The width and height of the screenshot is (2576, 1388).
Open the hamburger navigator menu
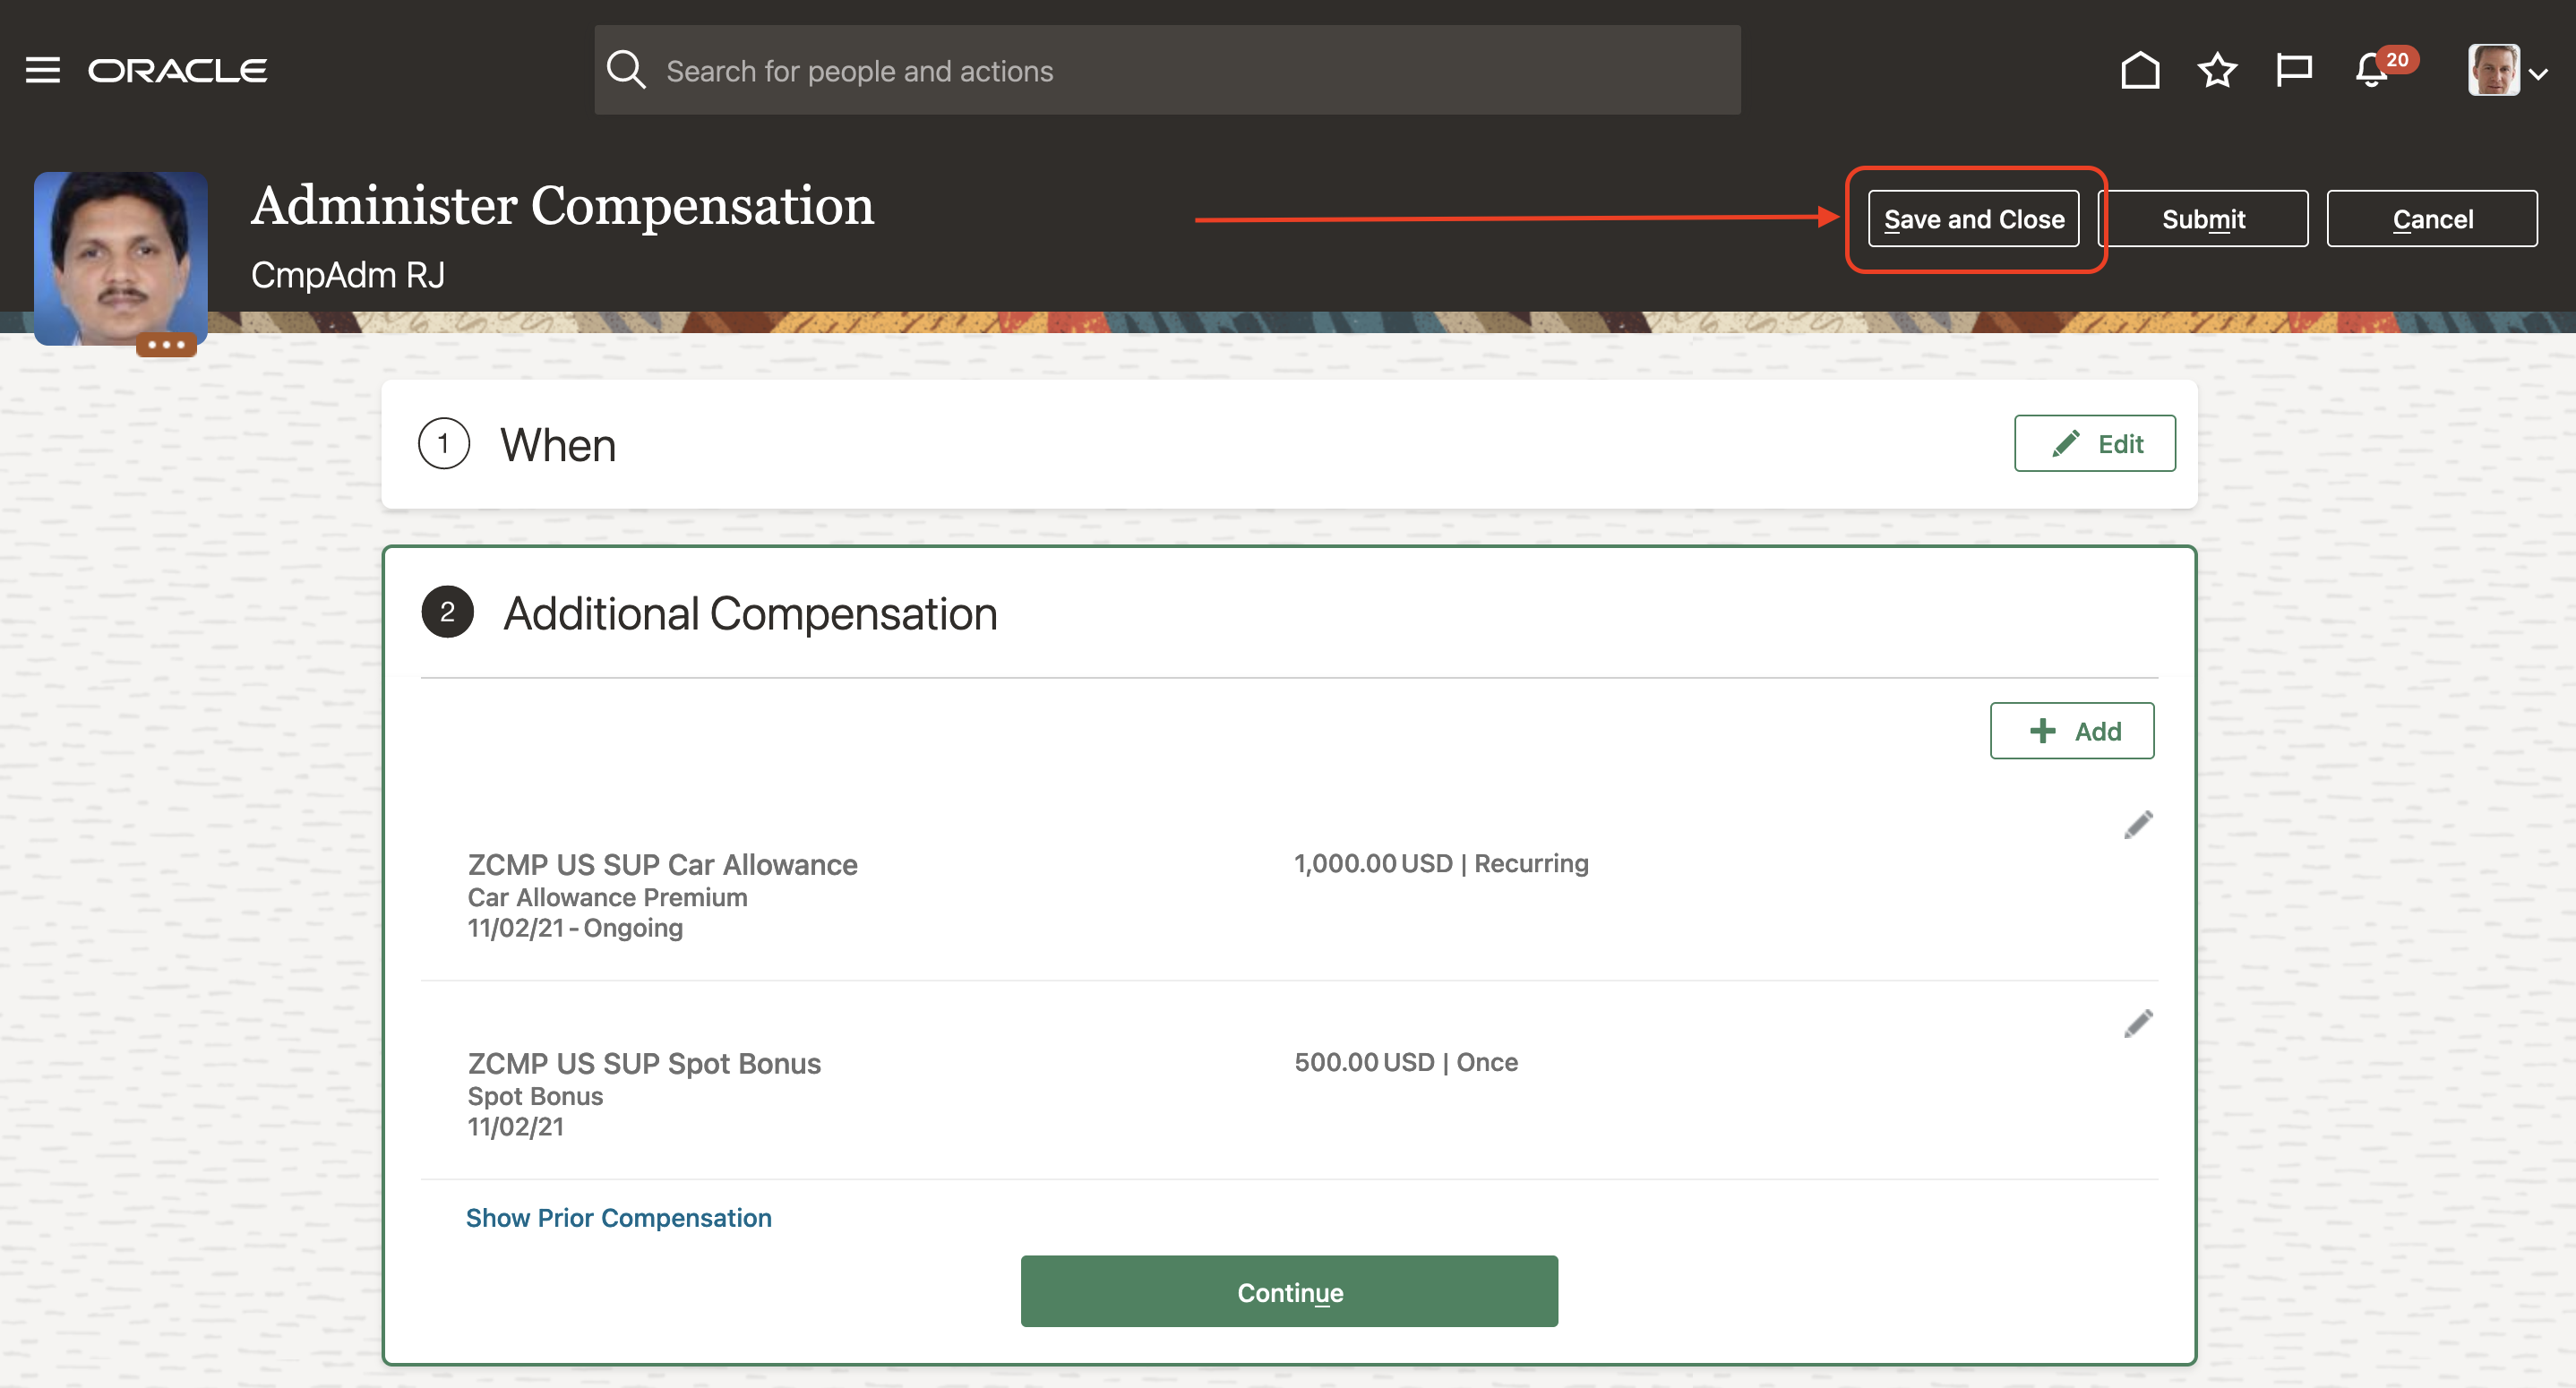42,70
